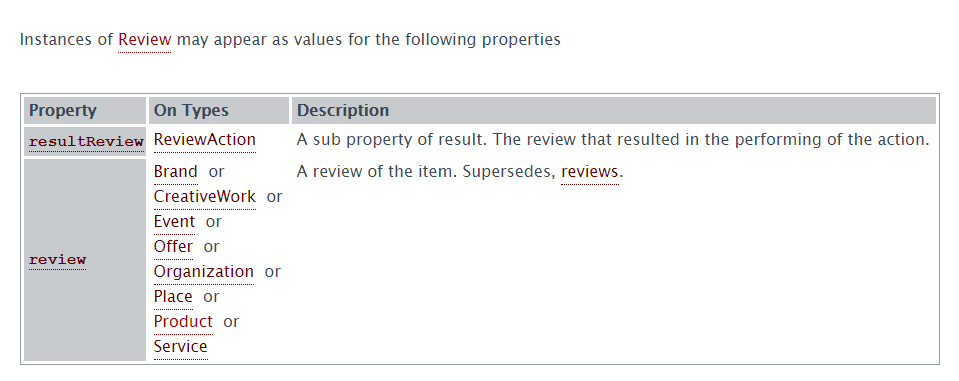This screenshot has height=381, width=959.
Task: Follow the Service type link
Action: [x=180, y=347]
